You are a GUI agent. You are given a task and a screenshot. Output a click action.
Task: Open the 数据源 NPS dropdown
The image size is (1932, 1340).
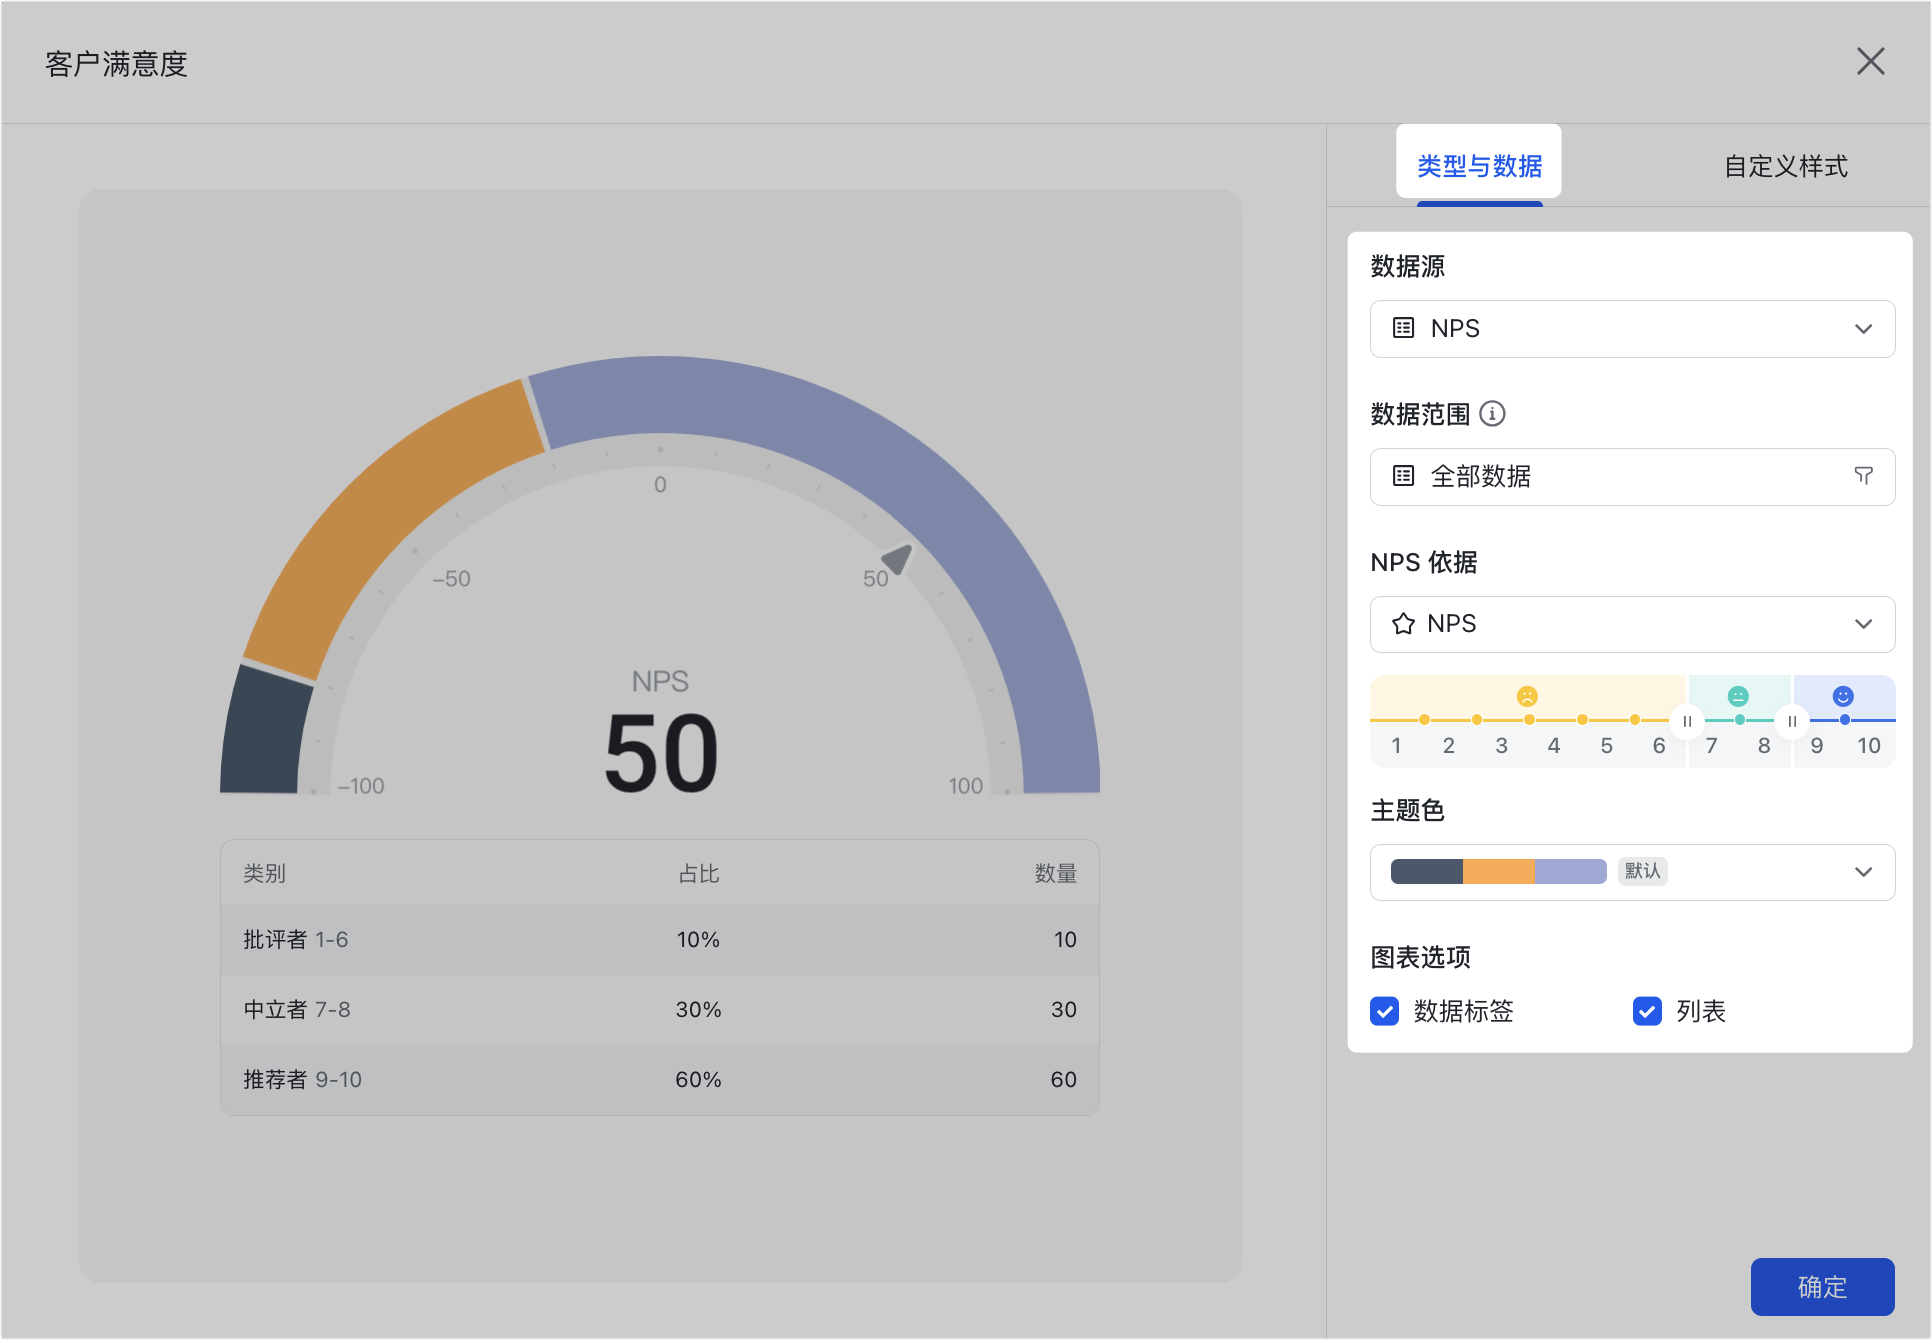1632,328
